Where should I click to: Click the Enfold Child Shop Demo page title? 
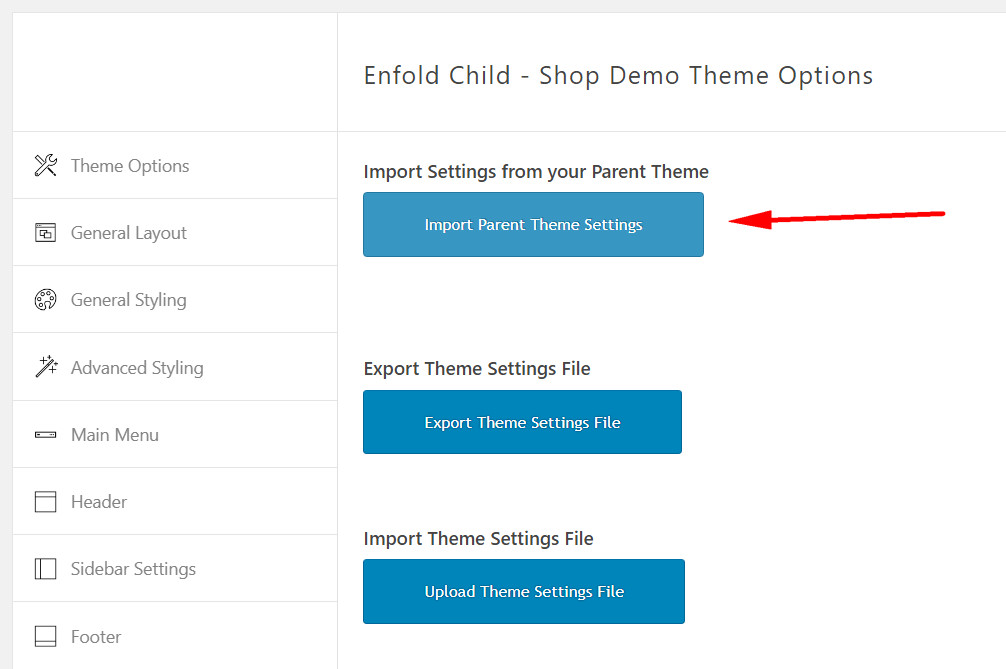tap(618, 76)
